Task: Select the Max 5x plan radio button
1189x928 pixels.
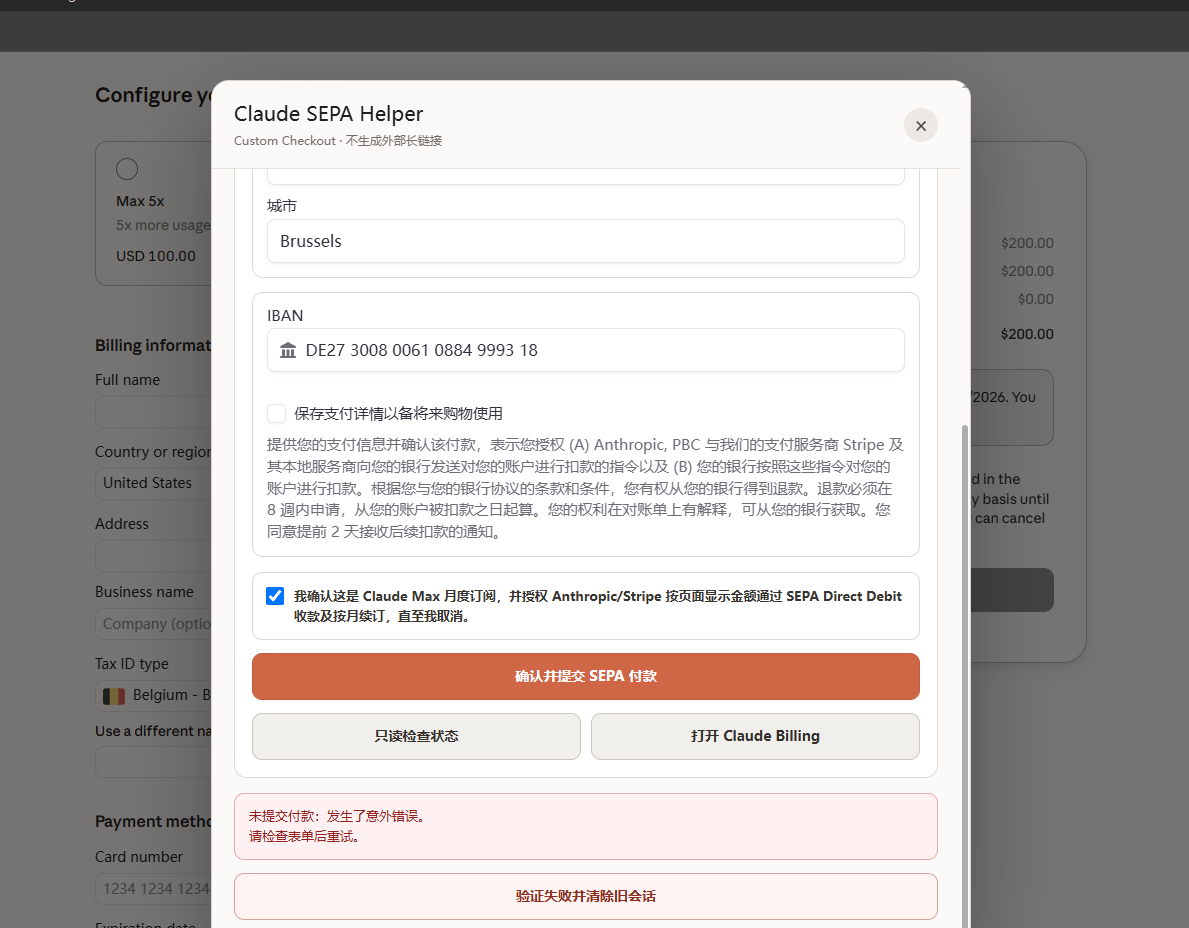Action: click(127, 169)
